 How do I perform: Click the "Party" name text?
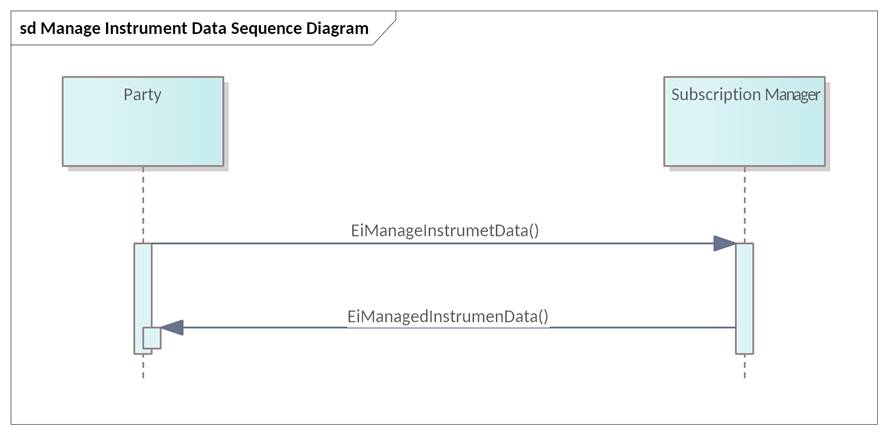142,95
